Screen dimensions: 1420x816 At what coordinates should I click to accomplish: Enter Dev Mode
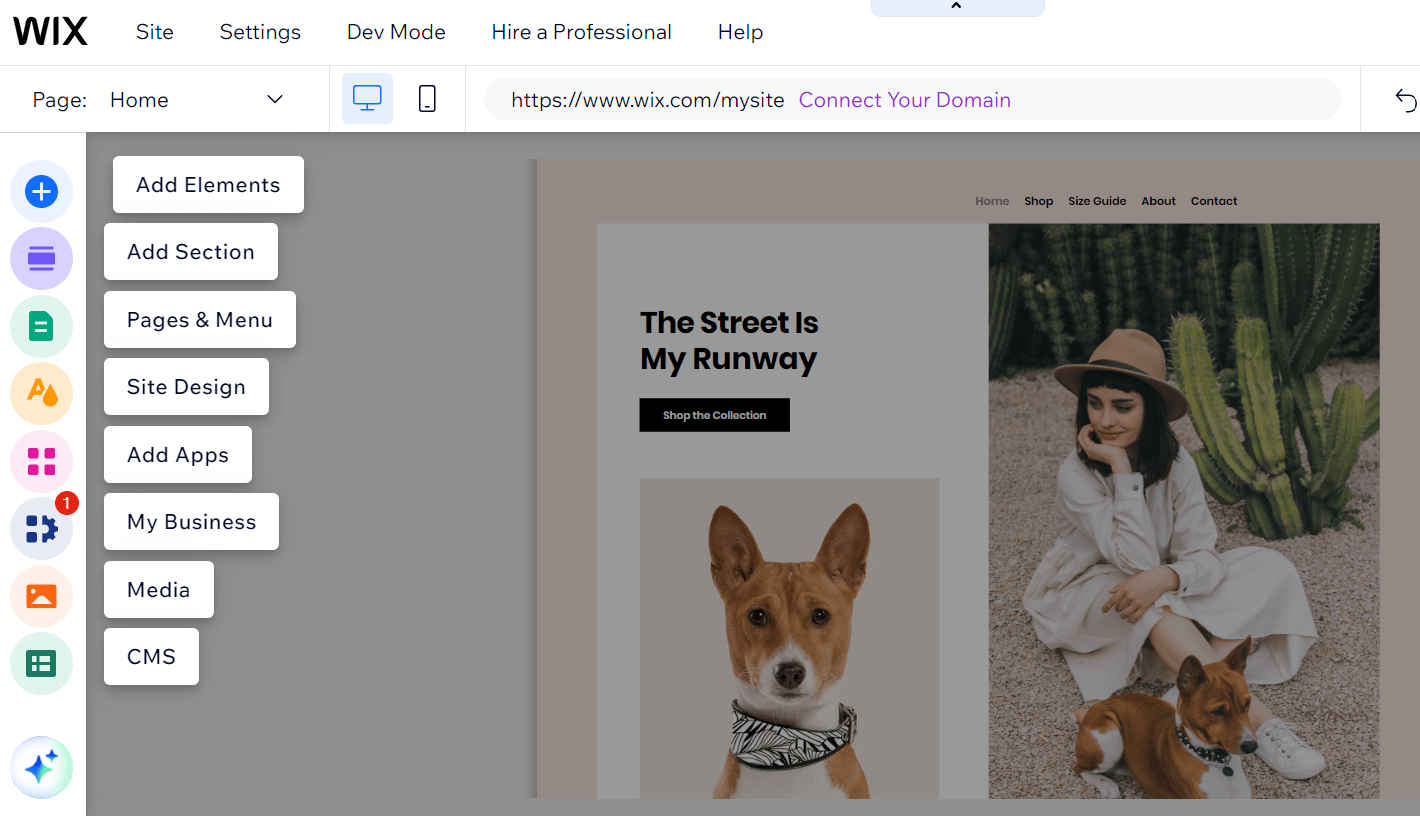pos(395,31)
